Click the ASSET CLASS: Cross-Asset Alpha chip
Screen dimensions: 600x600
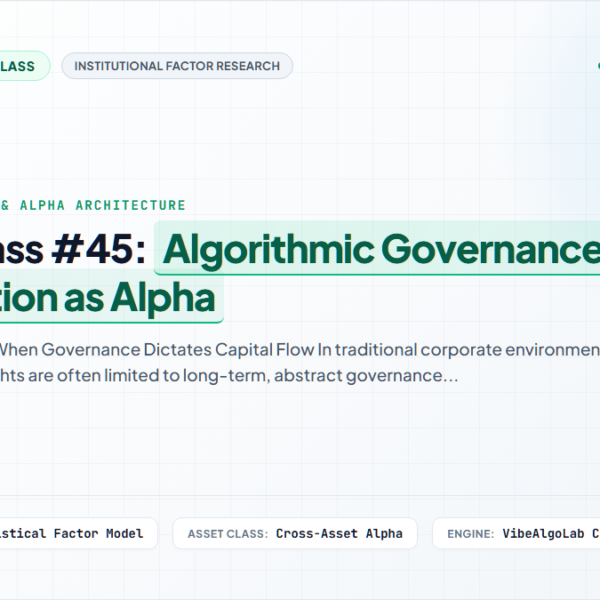[x=295, y=533]
